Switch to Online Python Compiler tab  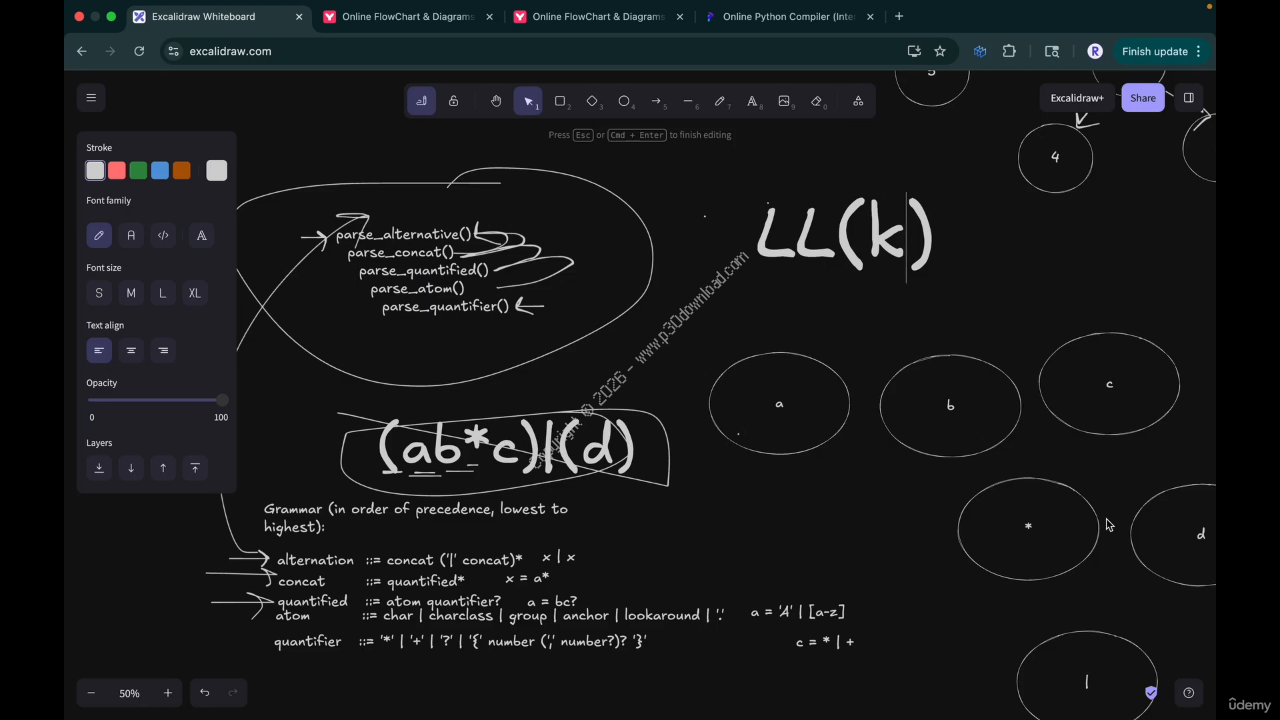790,17
